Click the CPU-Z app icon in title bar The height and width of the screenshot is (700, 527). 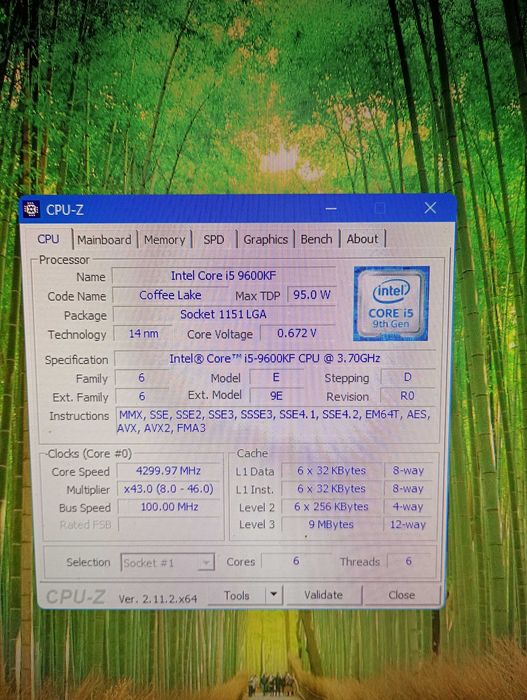(x=32, y=209)
